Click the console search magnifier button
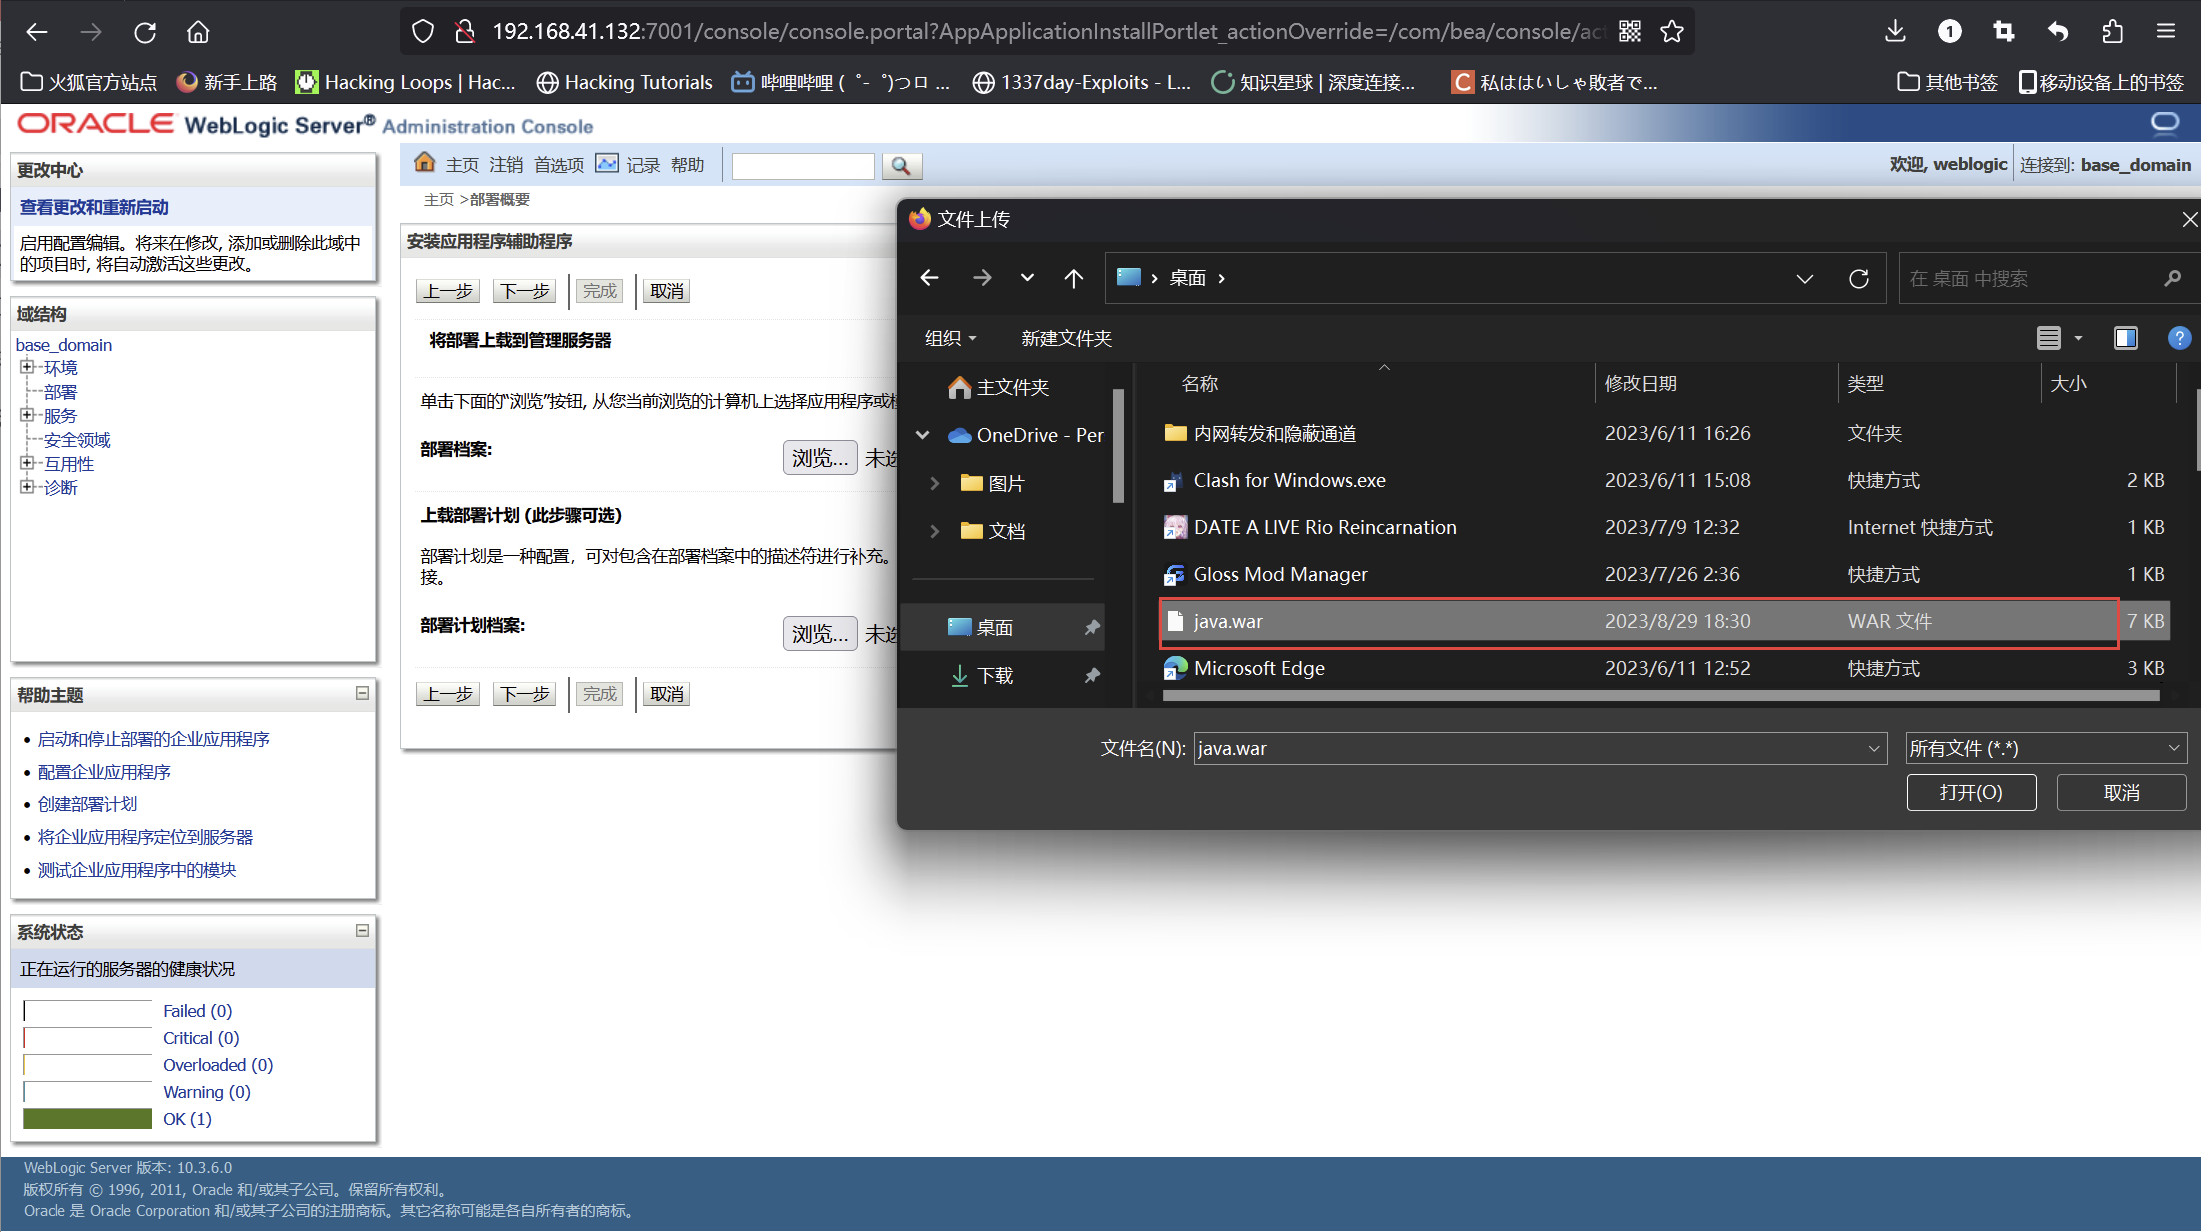 coord(901,166)
